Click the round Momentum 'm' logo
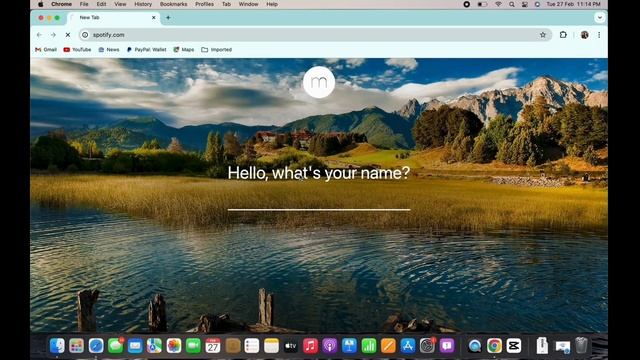640x360 pixels. [x=319, y=82]
